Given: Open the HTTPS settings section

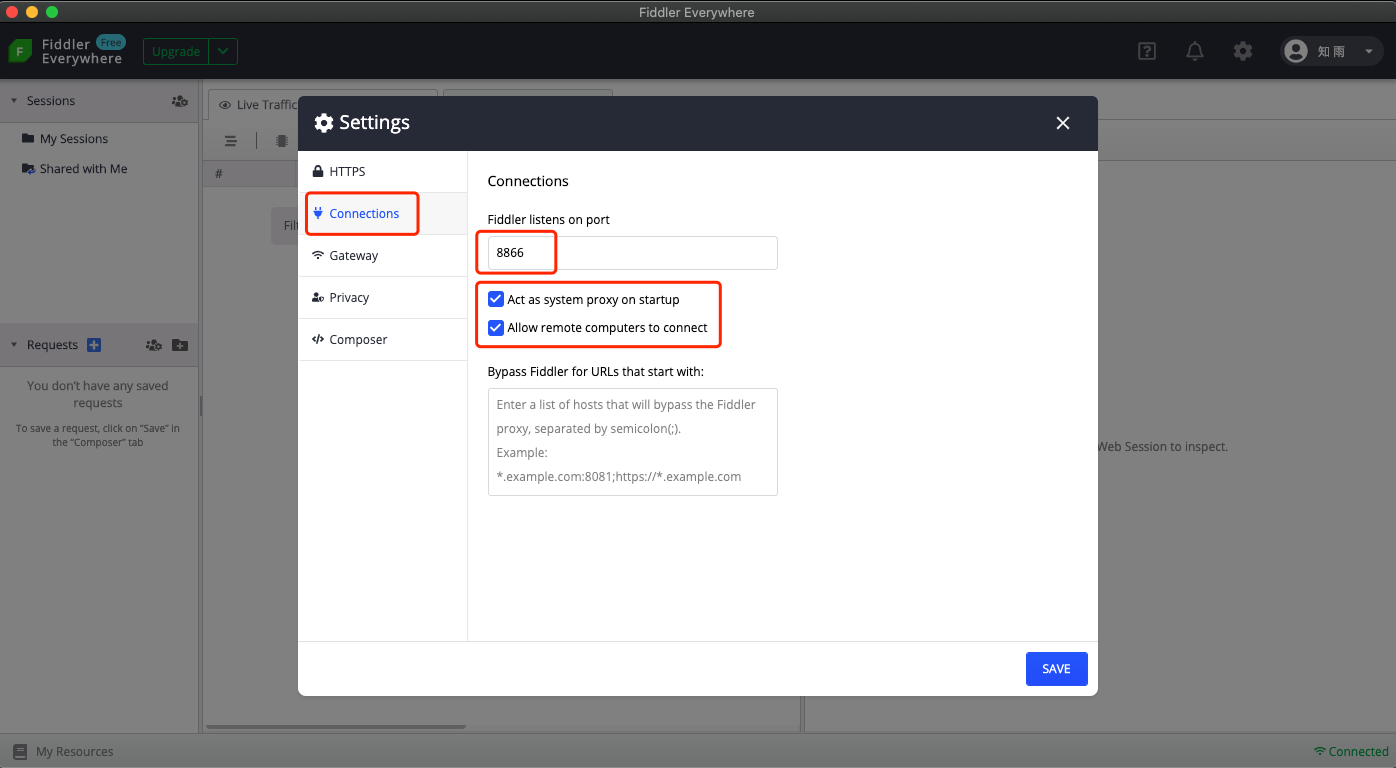Looking at the screenshot, I should click(383, 172).
